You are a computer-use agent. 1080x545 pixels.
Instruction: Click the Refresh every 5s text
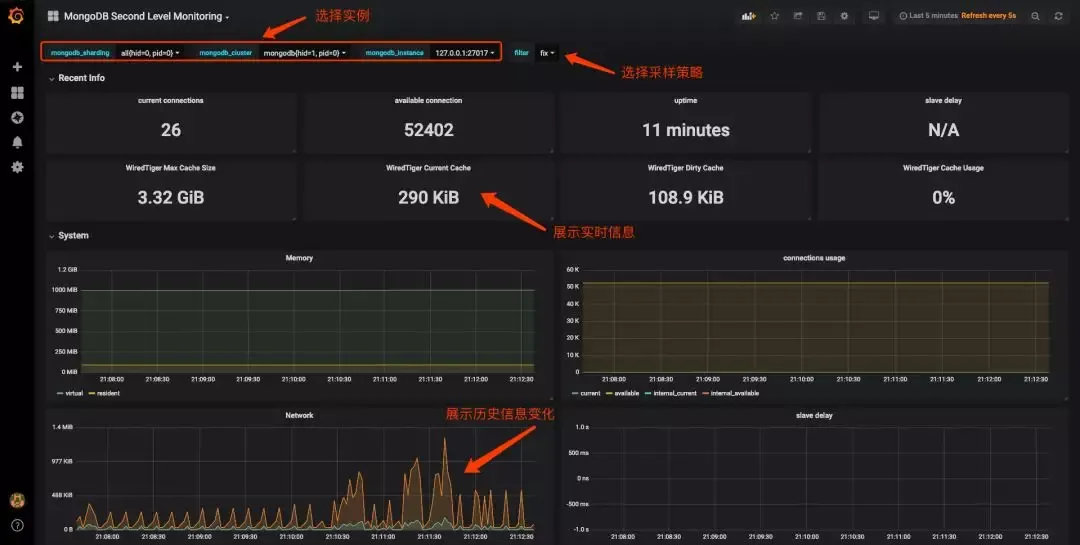[988, 16]
